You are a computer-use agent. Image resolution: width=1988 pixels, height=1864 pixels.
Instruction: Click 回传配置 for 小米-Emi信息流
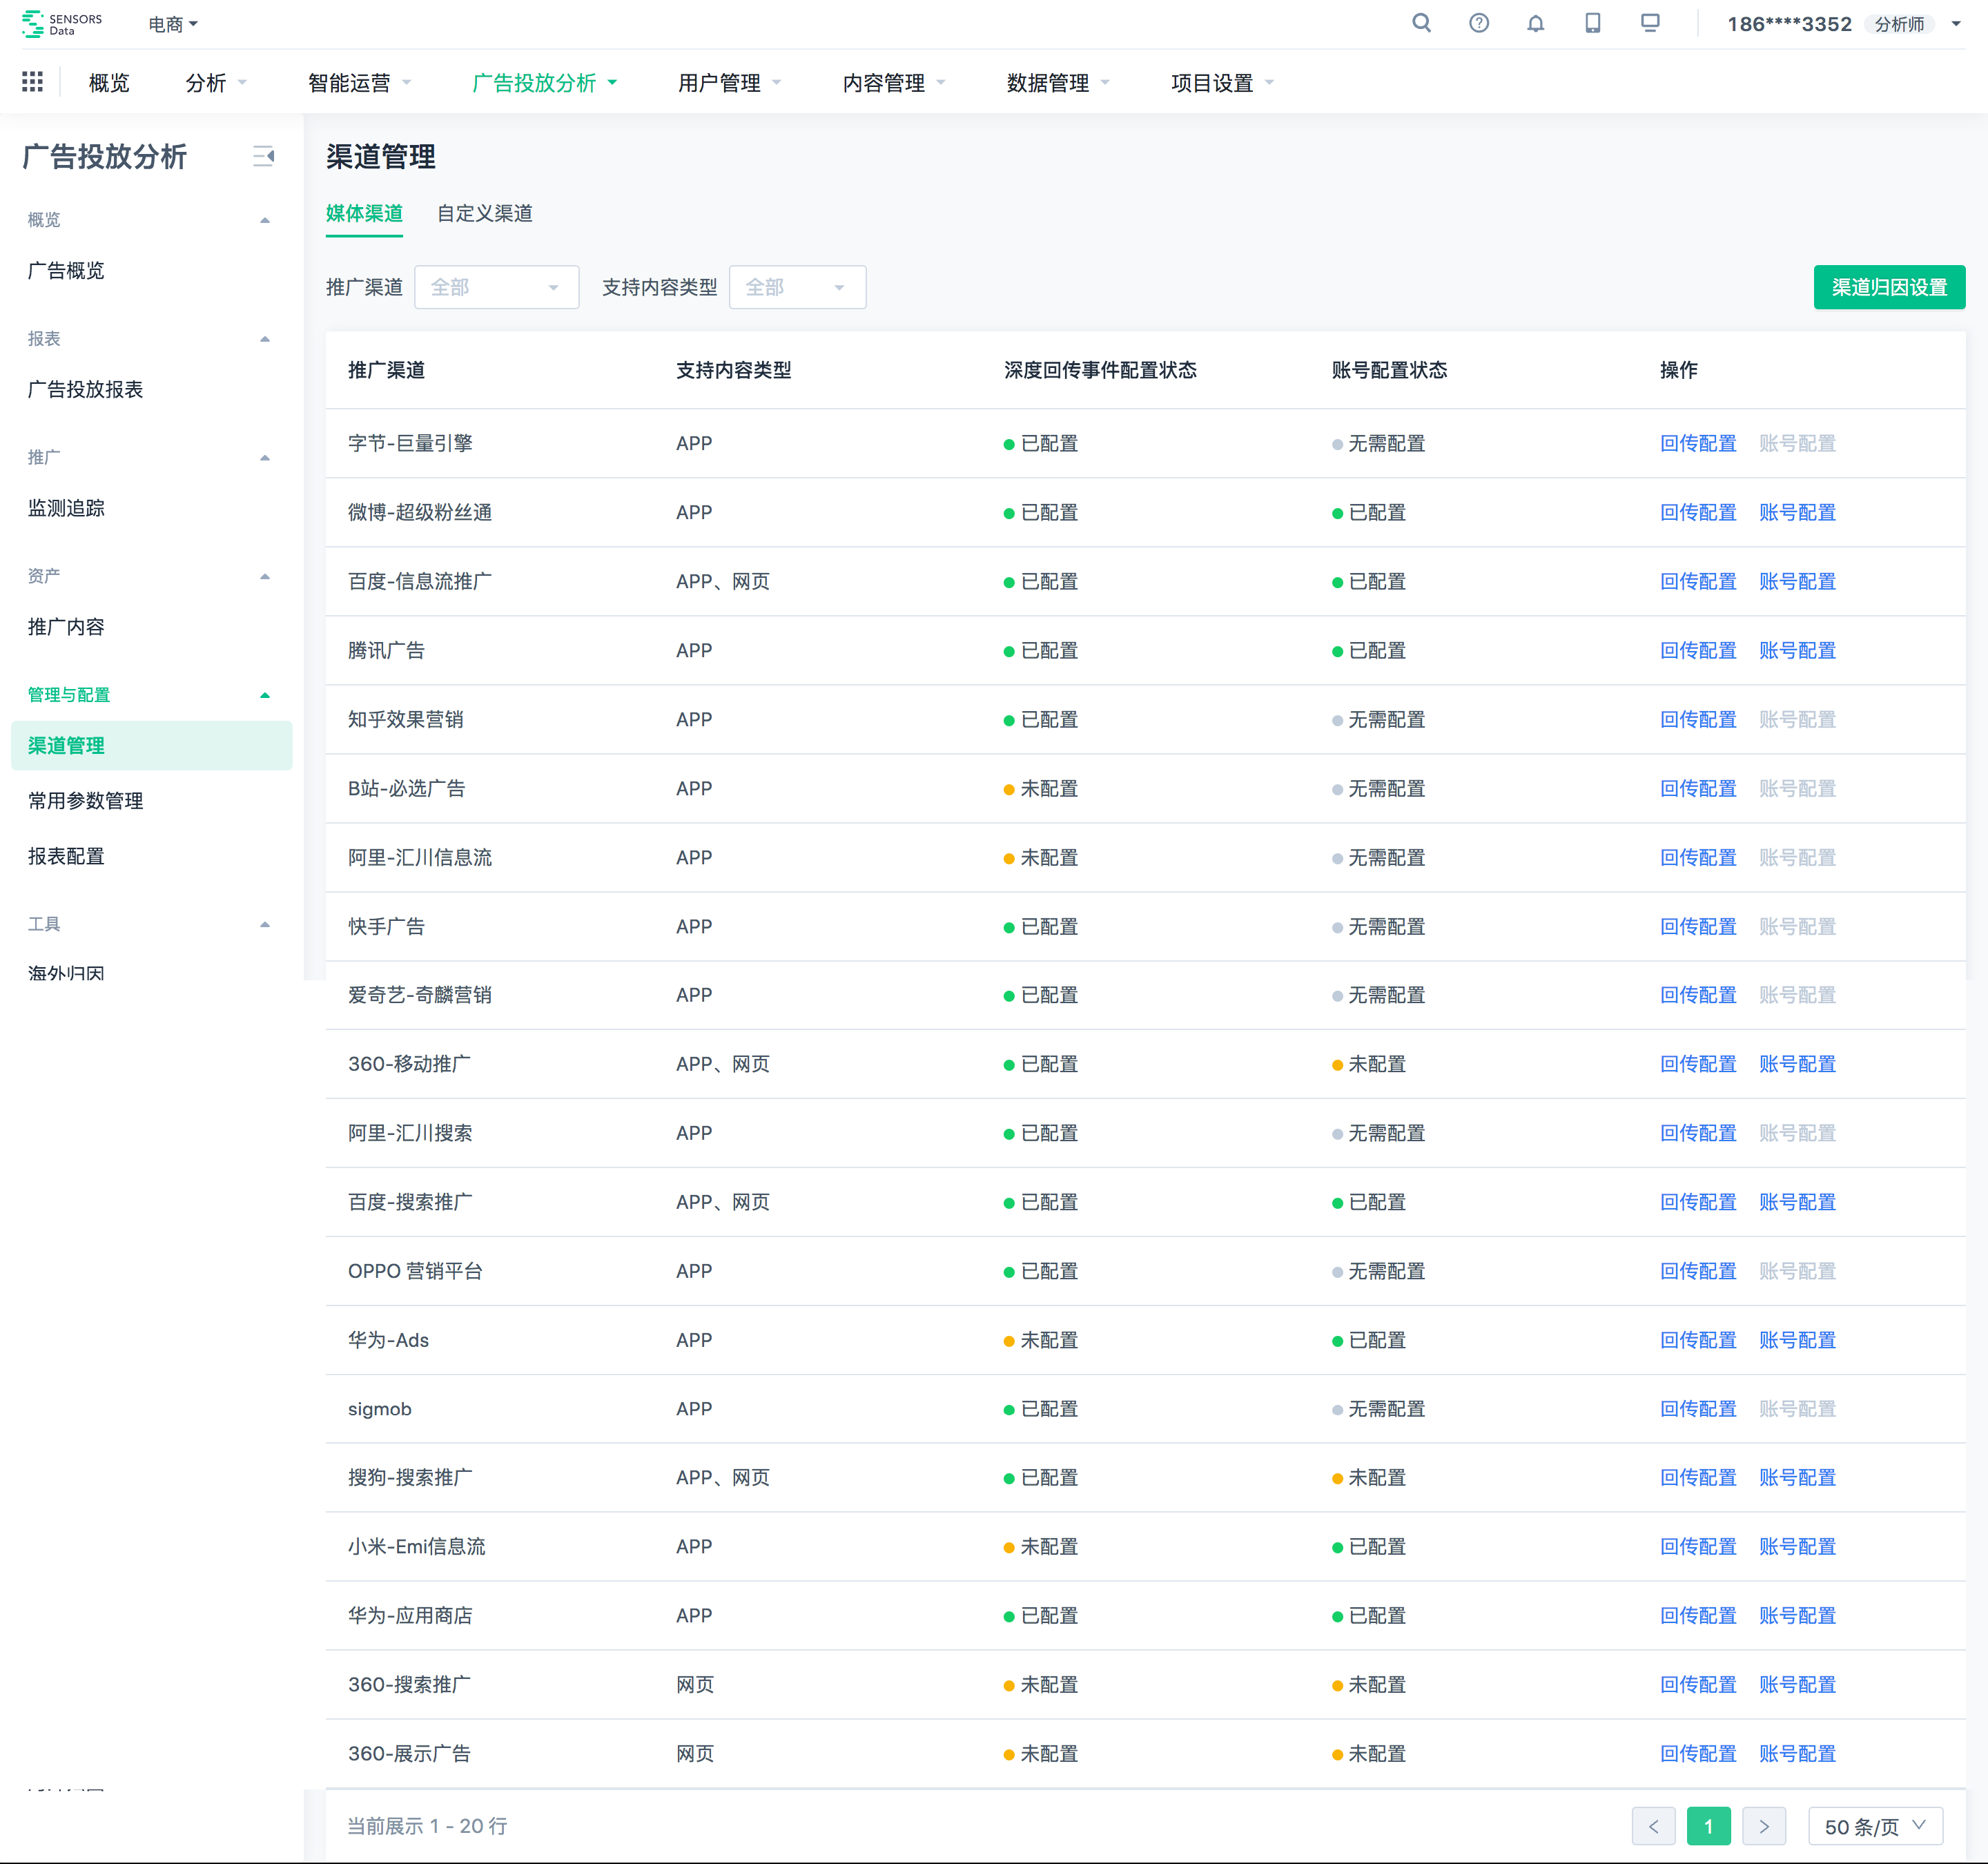click(x=1698, y=1547)
